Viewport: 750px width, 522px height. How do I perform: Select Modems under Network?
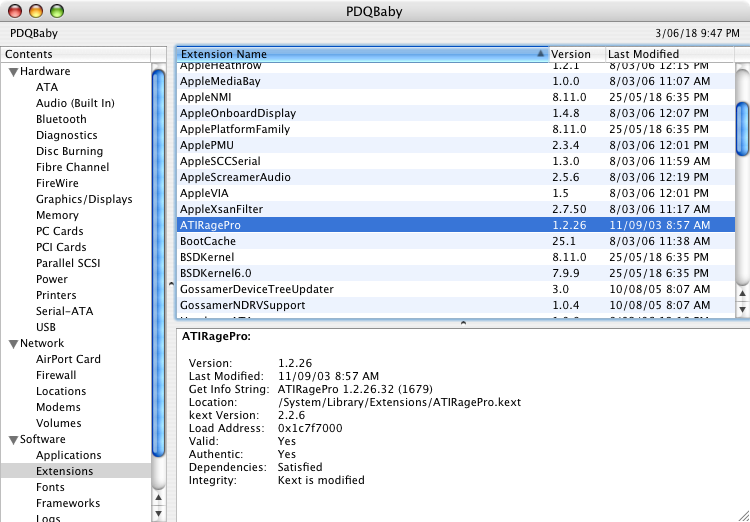coord(58,407)
